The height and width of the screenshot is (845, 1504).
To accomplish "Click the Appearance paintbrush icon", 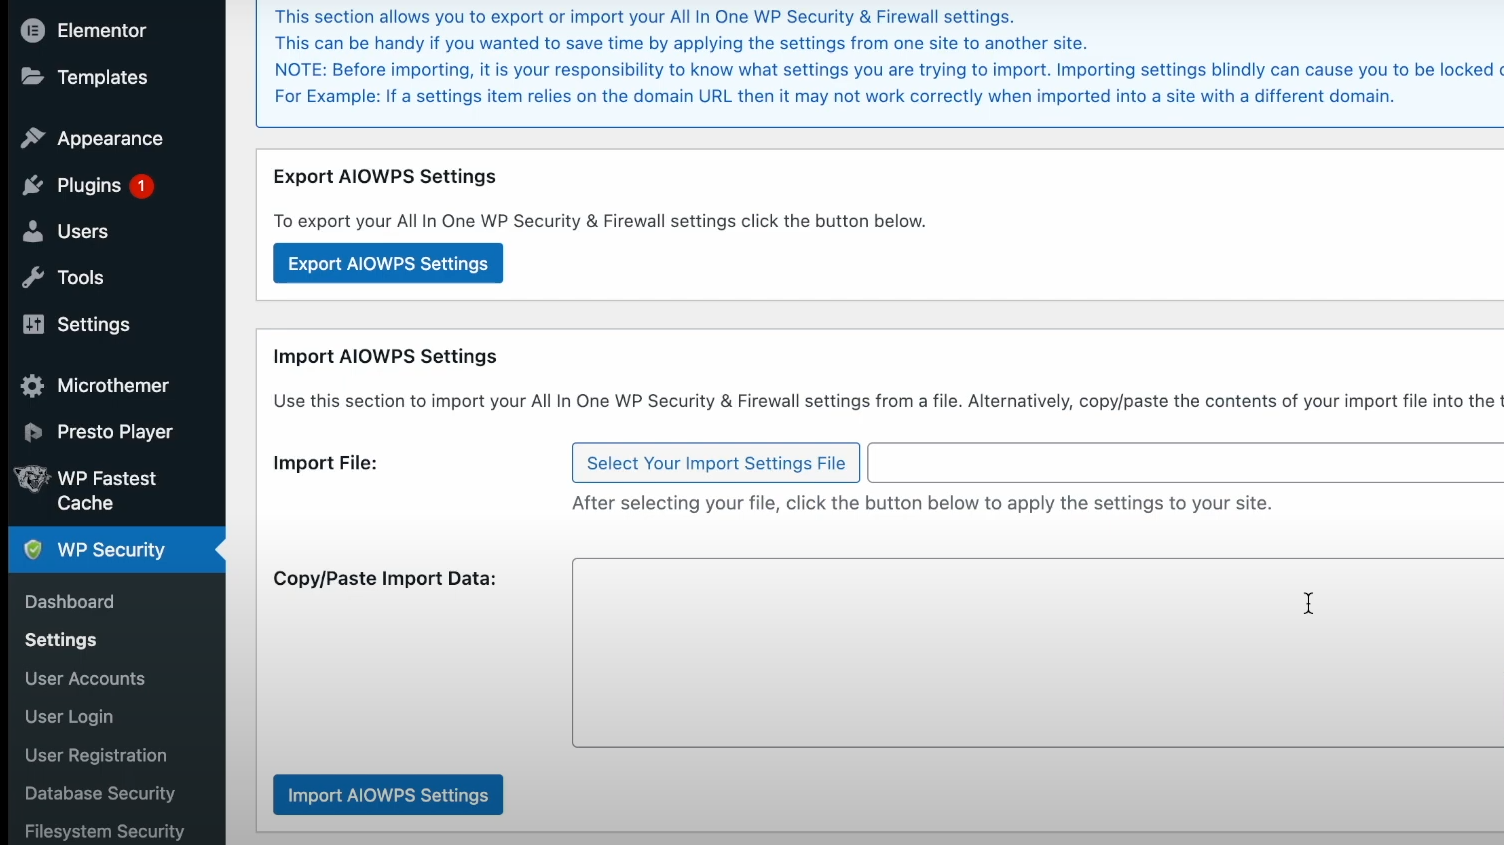I will coord(33,138).
